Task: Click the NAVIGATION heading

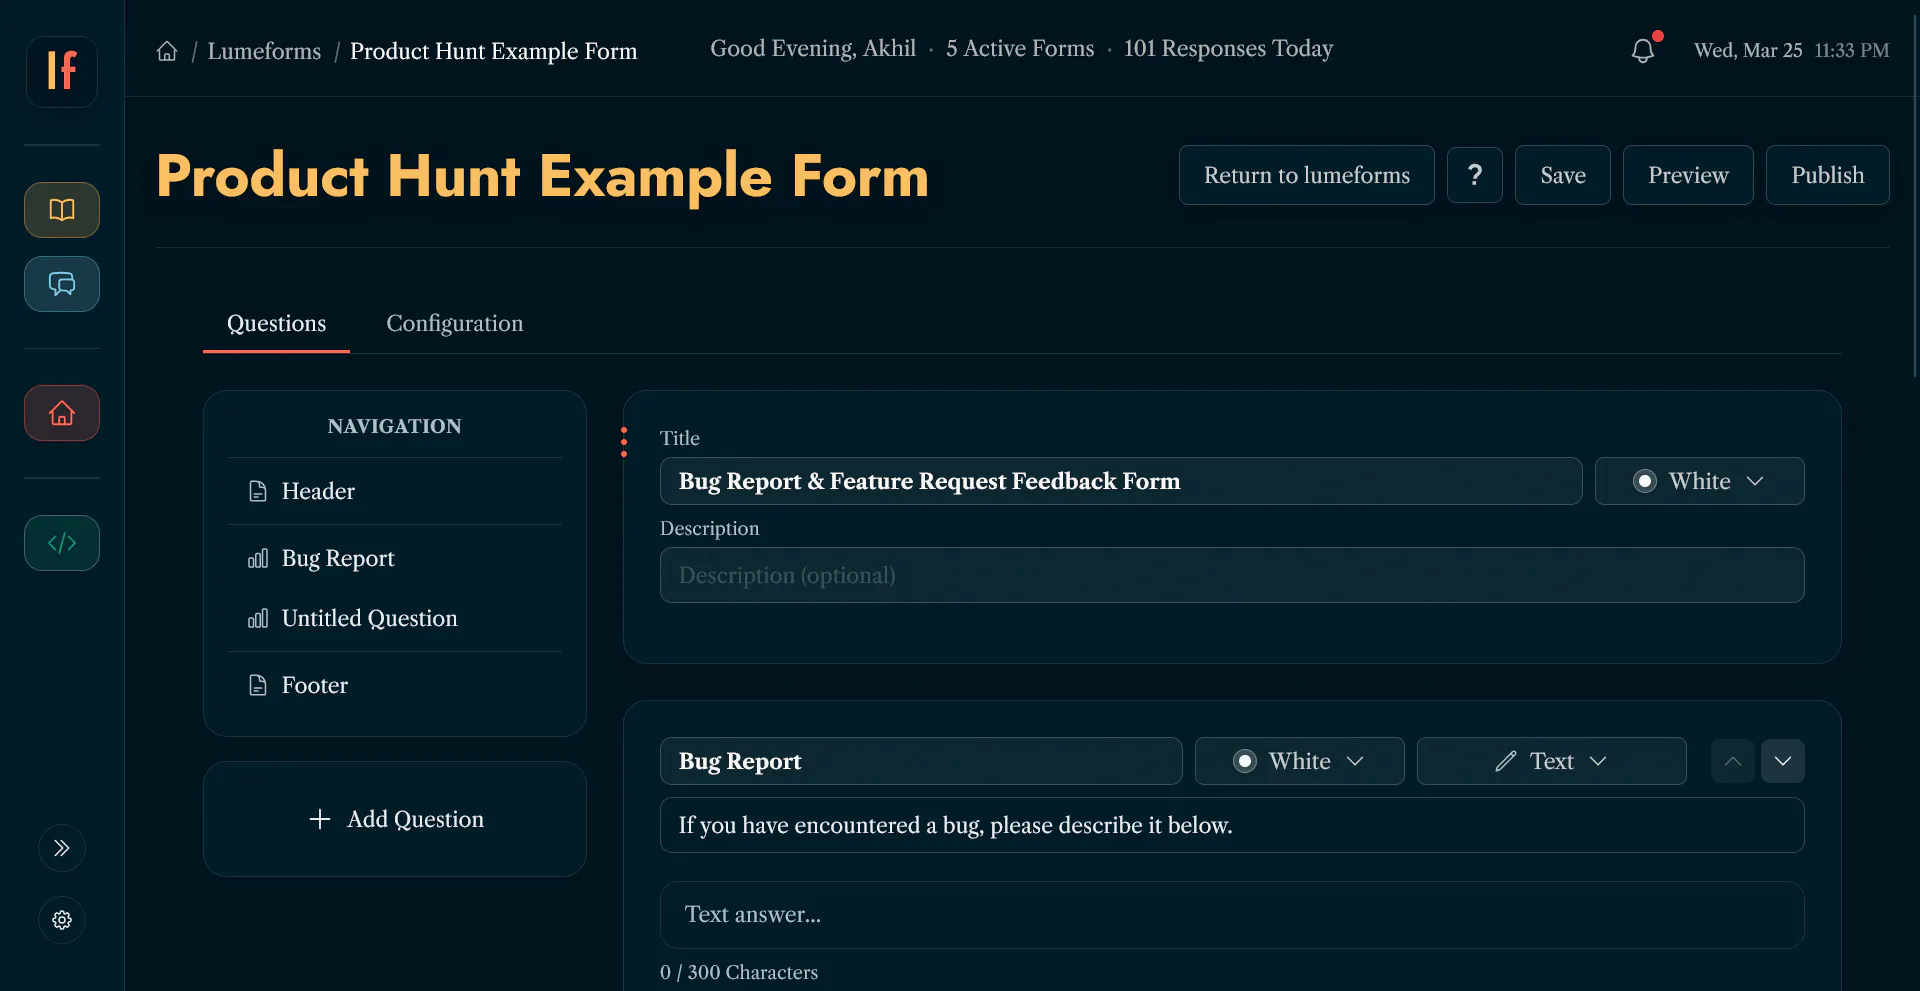Action: click(x=395, y=426)
